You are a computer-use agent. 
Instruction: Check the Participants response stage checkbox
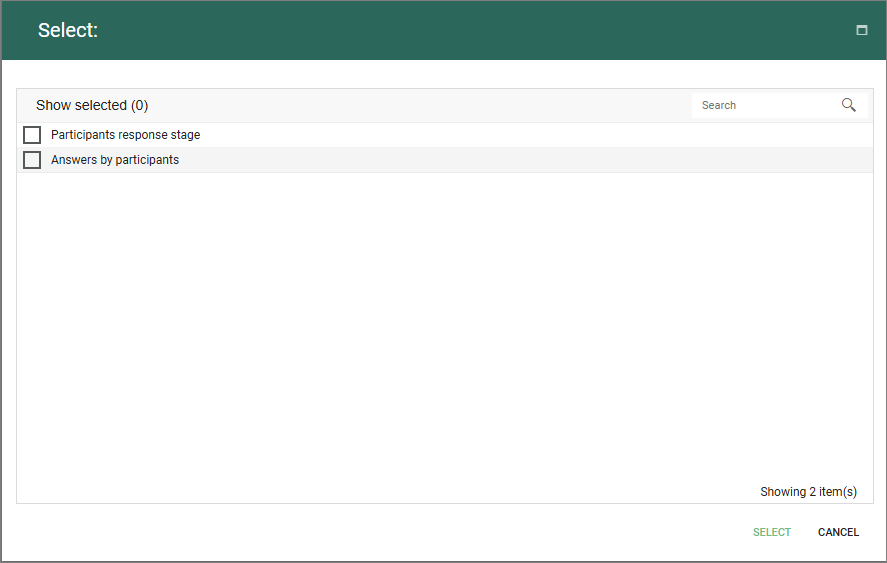(32, 135)
